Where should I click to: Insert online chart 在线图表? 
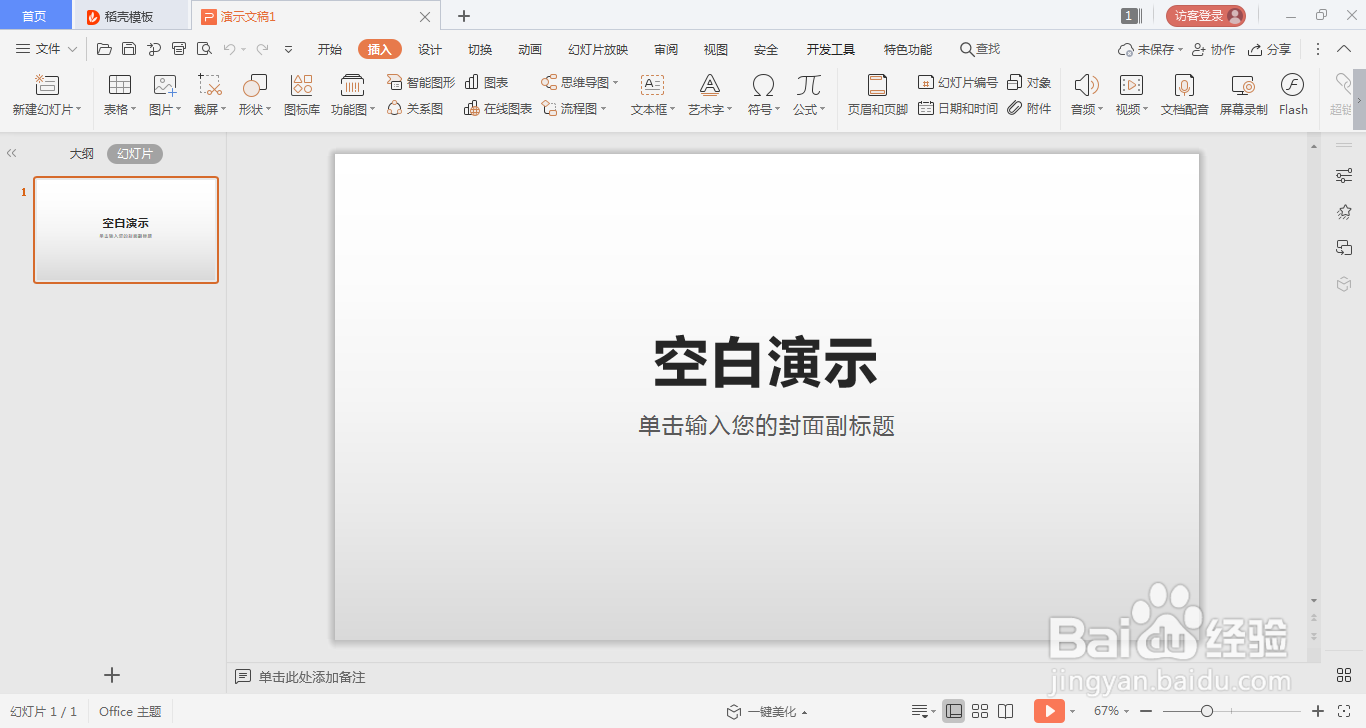pyautogui.click(x=498, y=108)
